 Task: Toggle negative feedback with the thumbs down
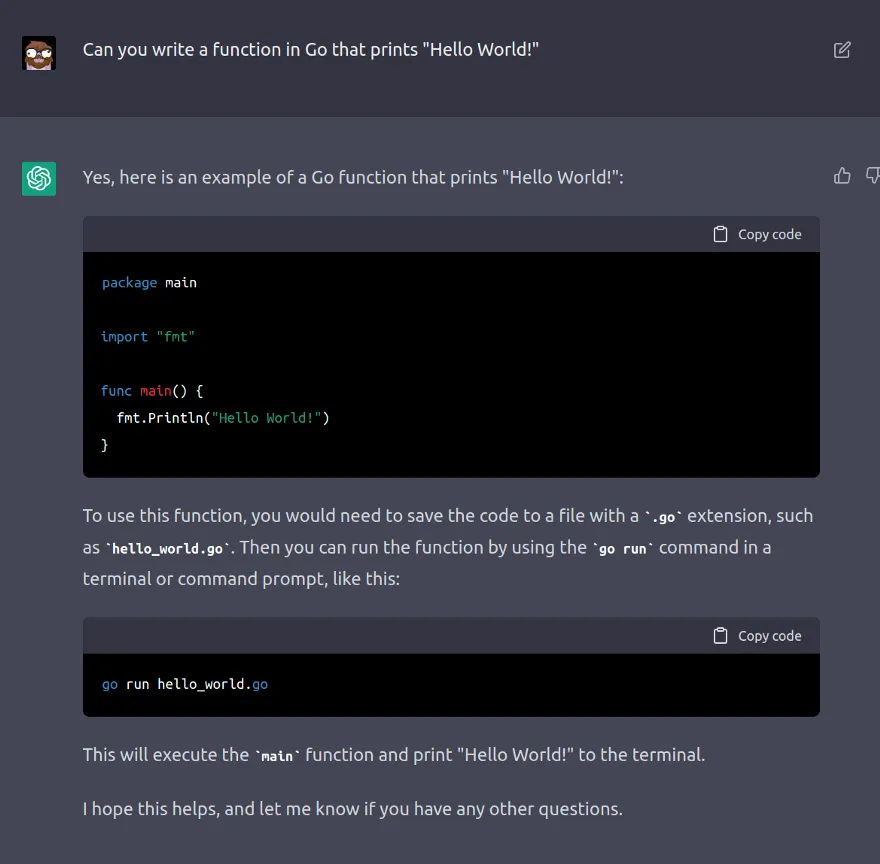point(872,175)
